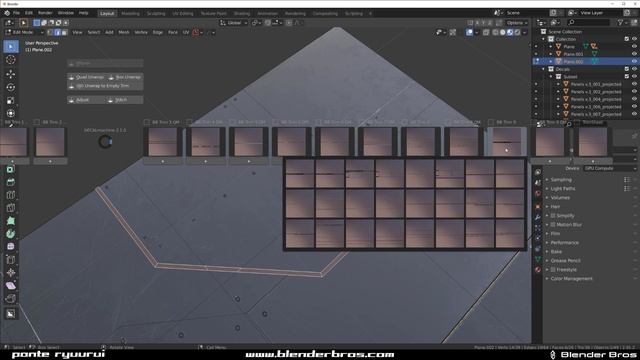
Task: Open the Edit Mode dropdown
Action: point(24,32)
